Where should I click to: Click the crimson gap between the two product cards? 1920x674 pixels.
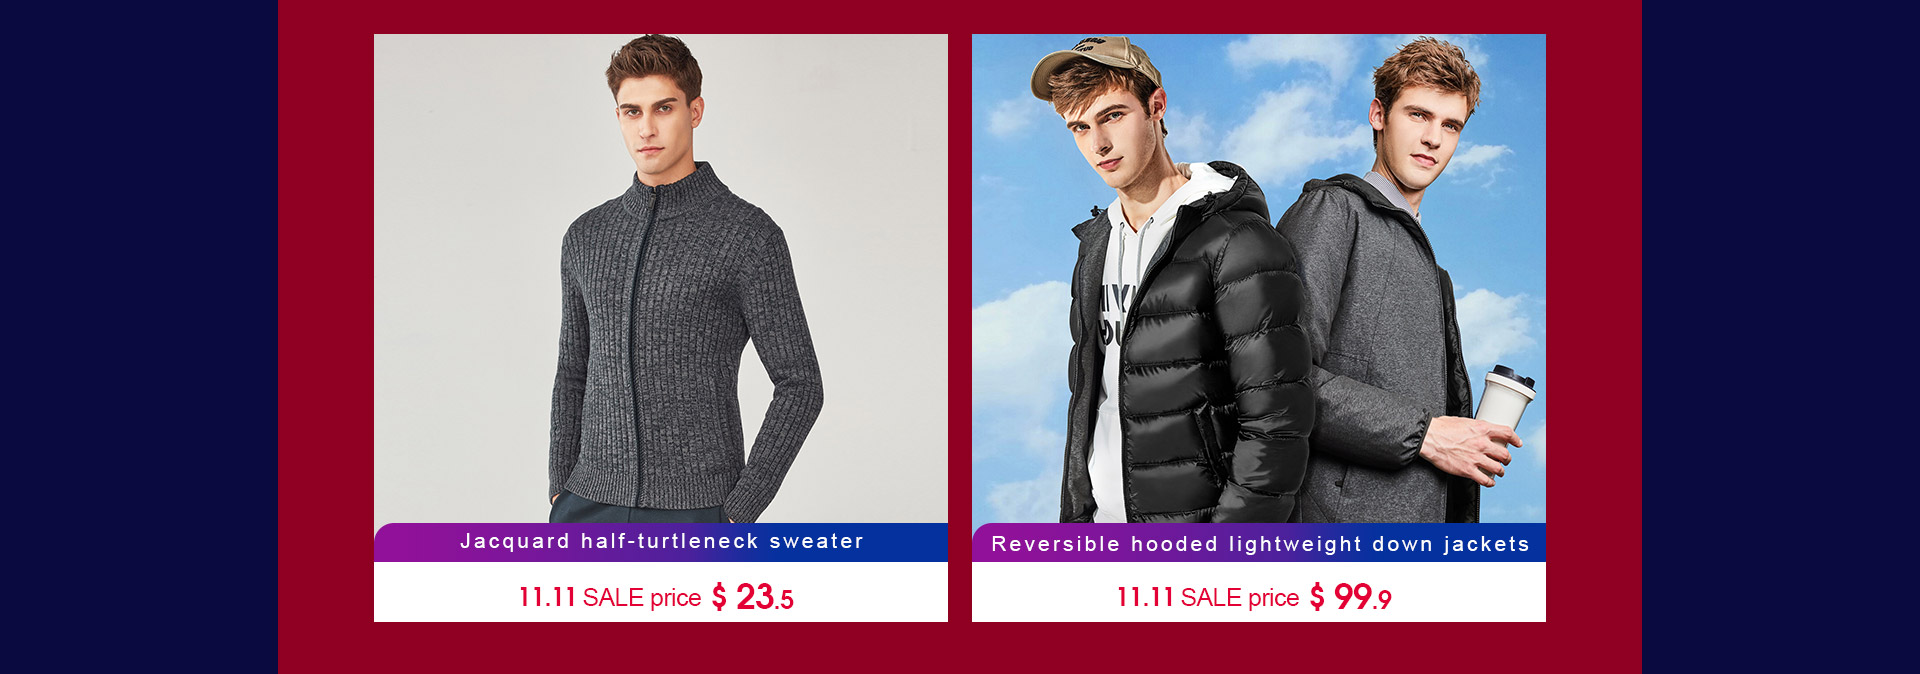pos(960,328)
